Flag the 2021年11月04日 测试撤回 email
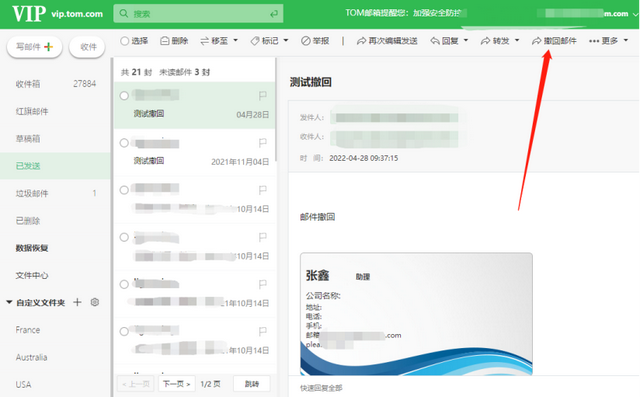The width and height of the screenshot is (640, 397). tap(262, 143)
